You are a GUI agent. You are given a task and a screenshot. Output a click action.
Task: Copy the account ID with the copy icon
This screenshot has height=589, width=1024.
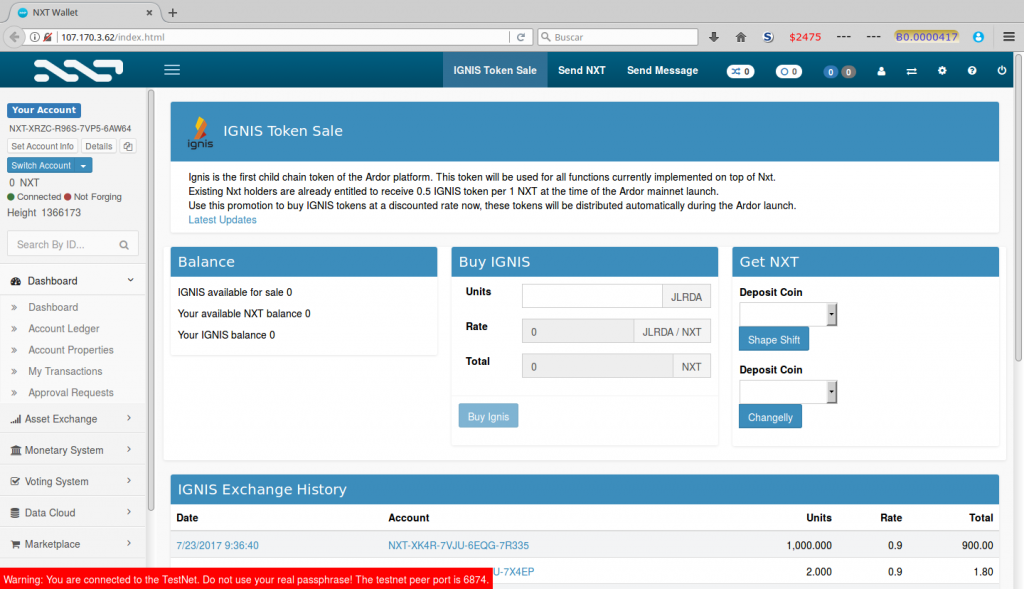coord(128,146)
